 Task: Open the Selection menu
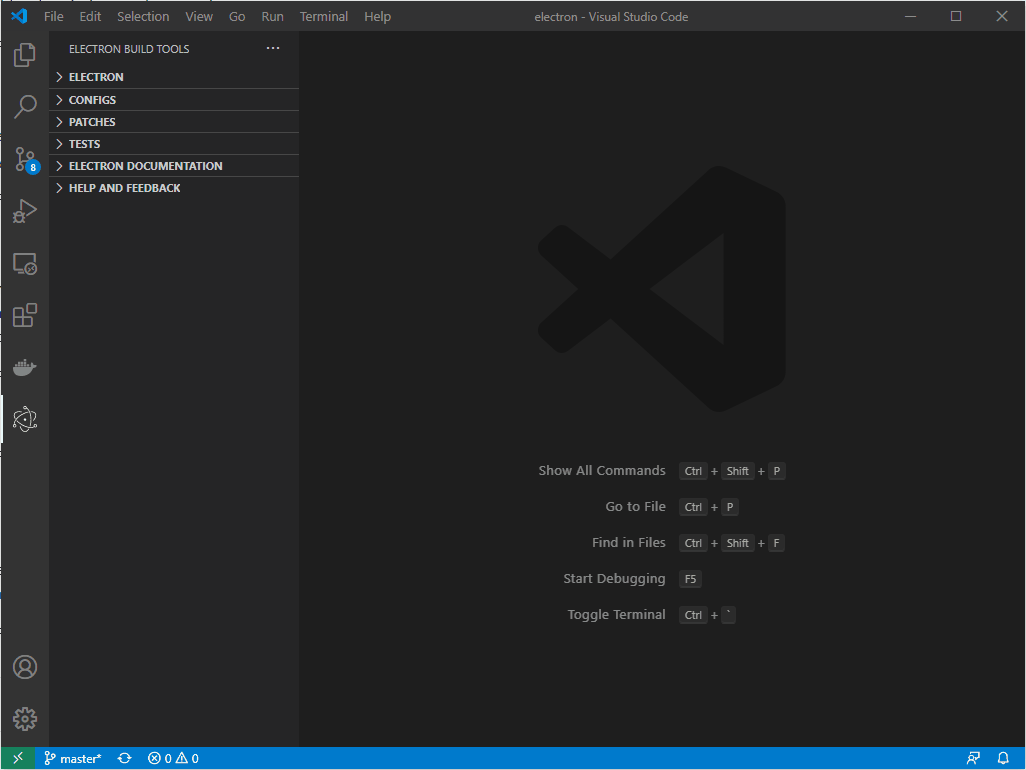143,17
